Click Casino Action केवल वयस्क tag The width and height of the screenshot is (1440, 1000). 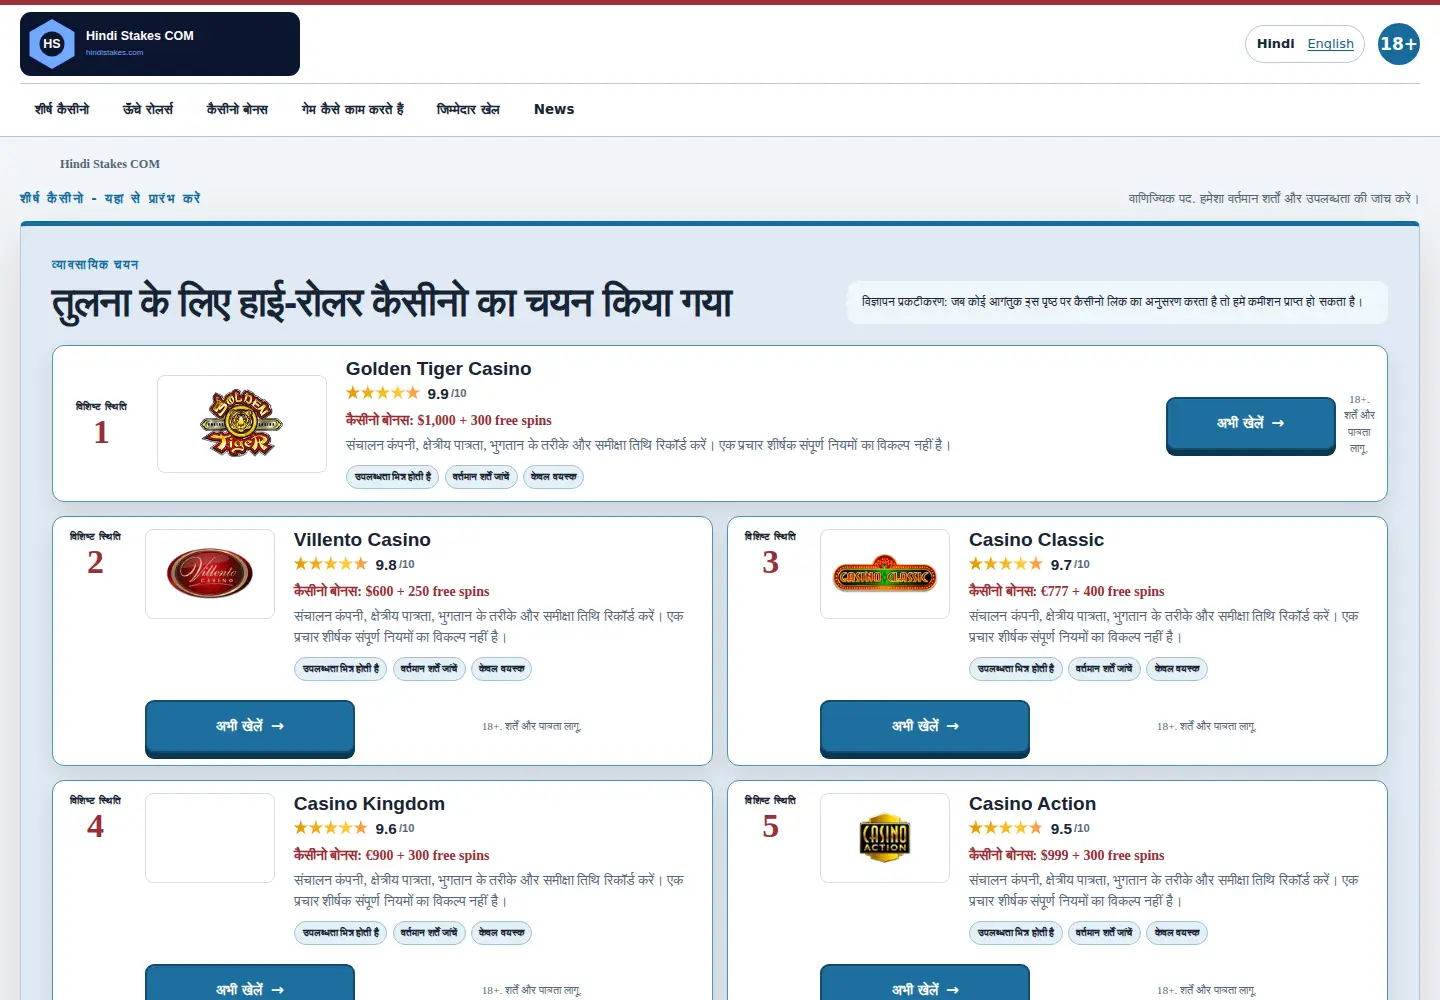pyautogui.click(x=1177, y=933)
